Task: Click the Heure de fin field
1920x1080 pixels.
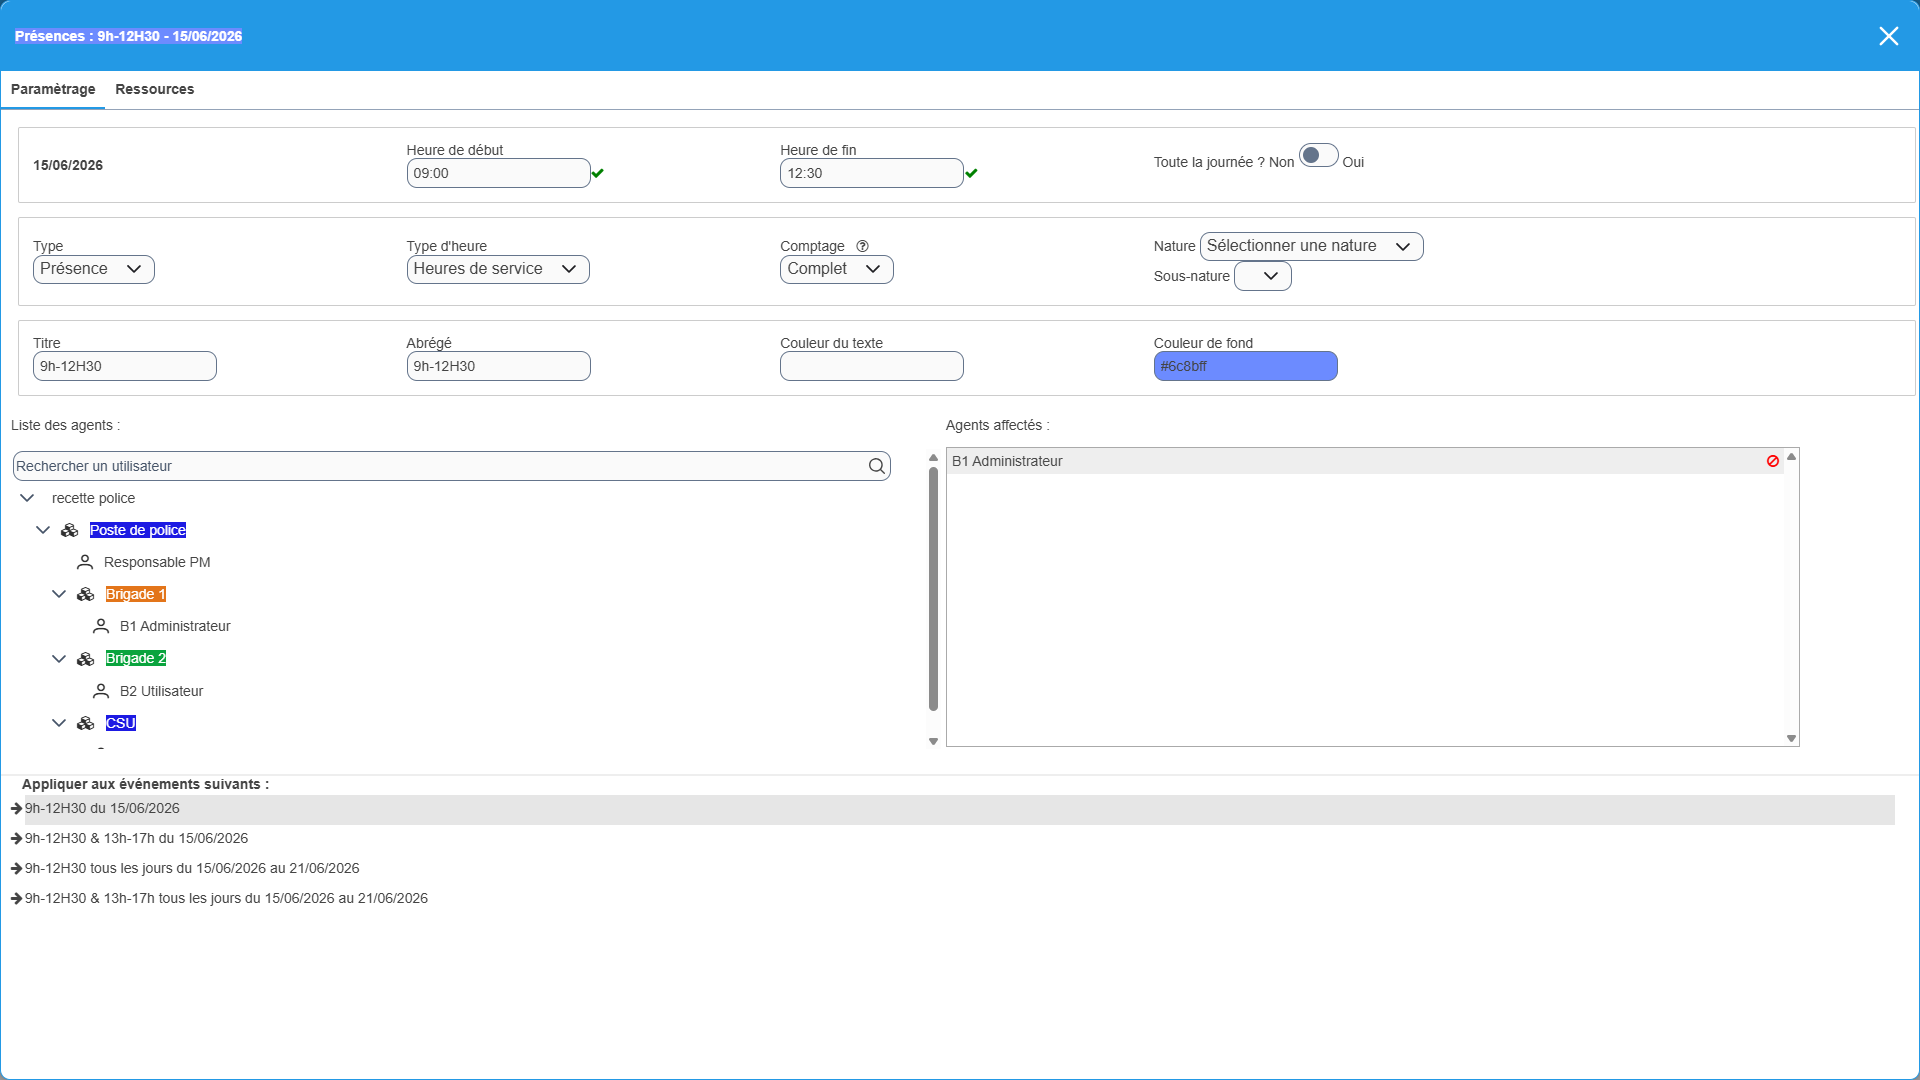Action: pos(872,173)
